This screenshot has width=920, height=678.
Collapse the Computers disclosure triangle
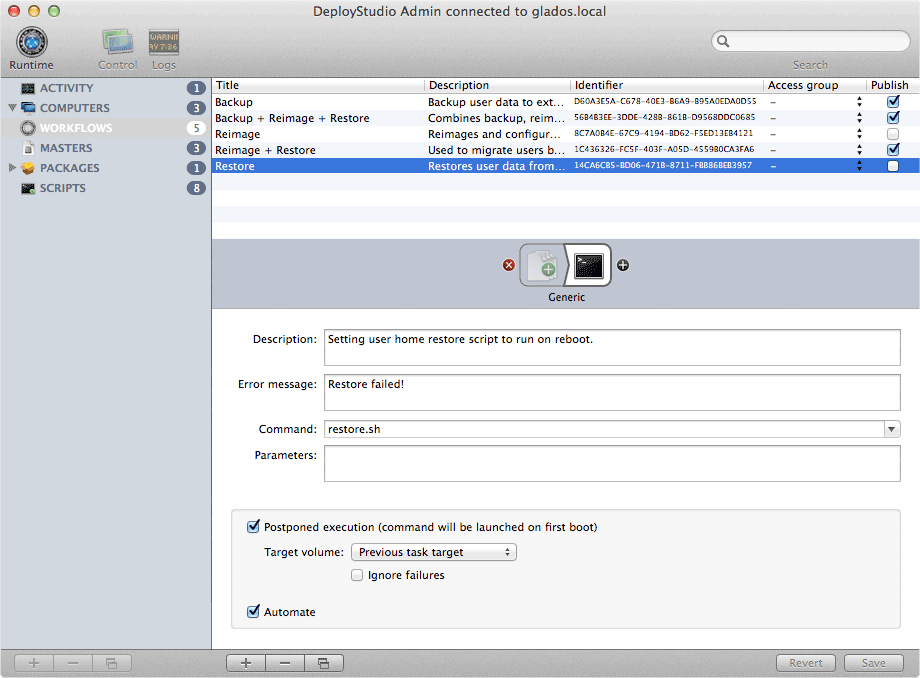pyautogui.click(x=13, y=108)
